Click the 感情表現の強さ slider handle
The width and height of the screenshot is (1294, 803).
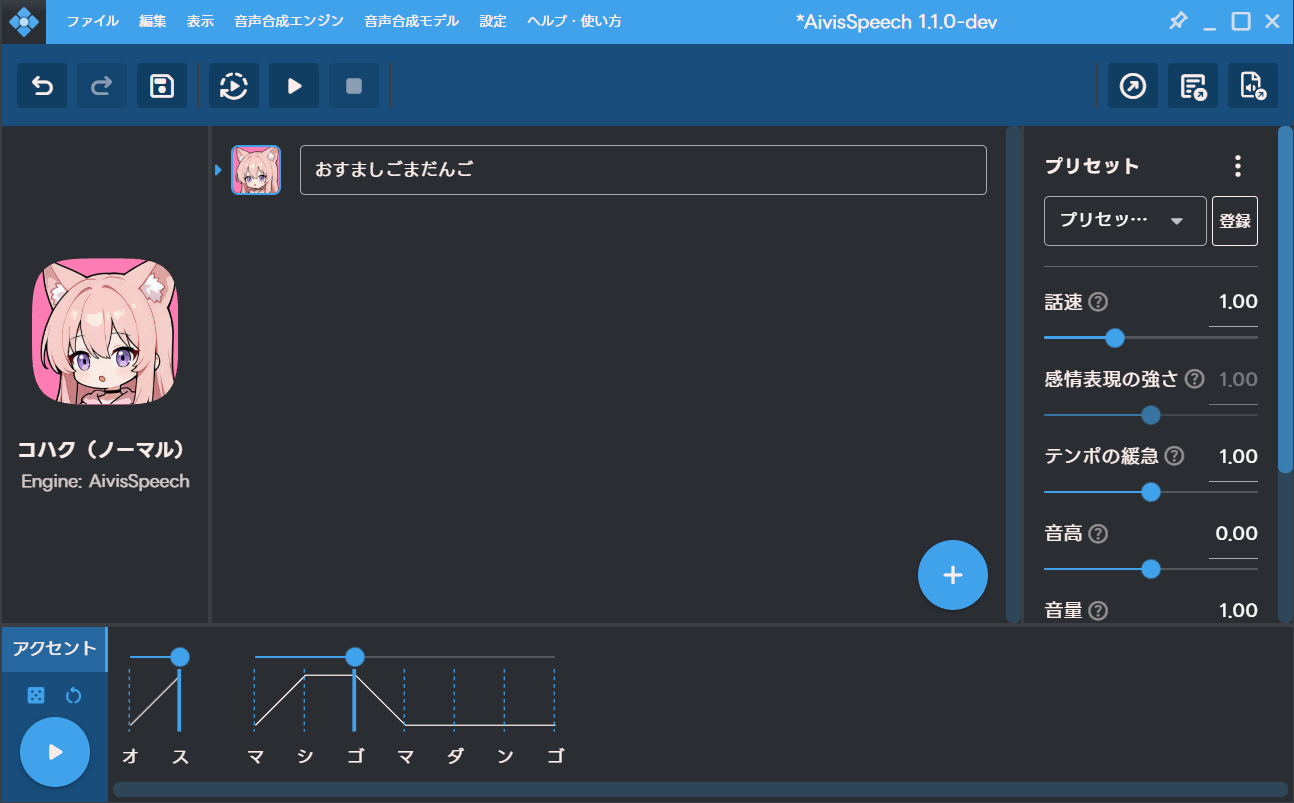point(1151,415)
